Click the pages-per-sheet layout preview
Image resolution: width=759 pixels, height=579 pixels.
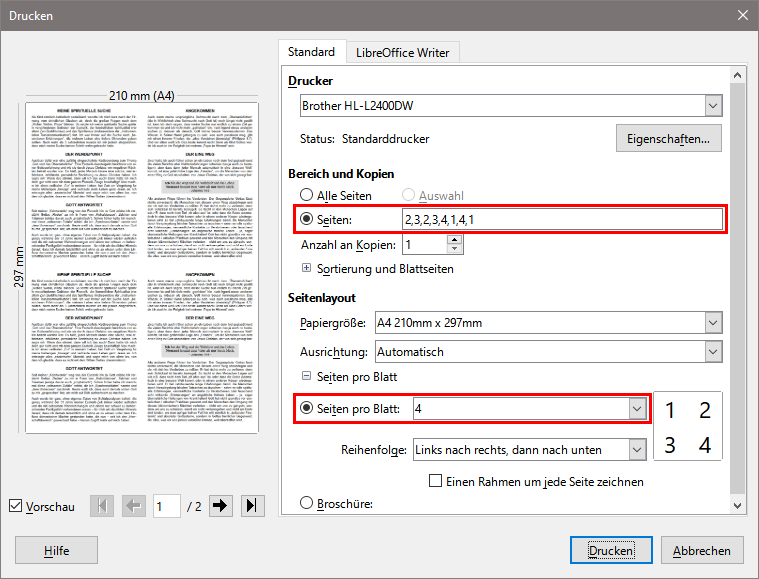click(x=687, y=426)
